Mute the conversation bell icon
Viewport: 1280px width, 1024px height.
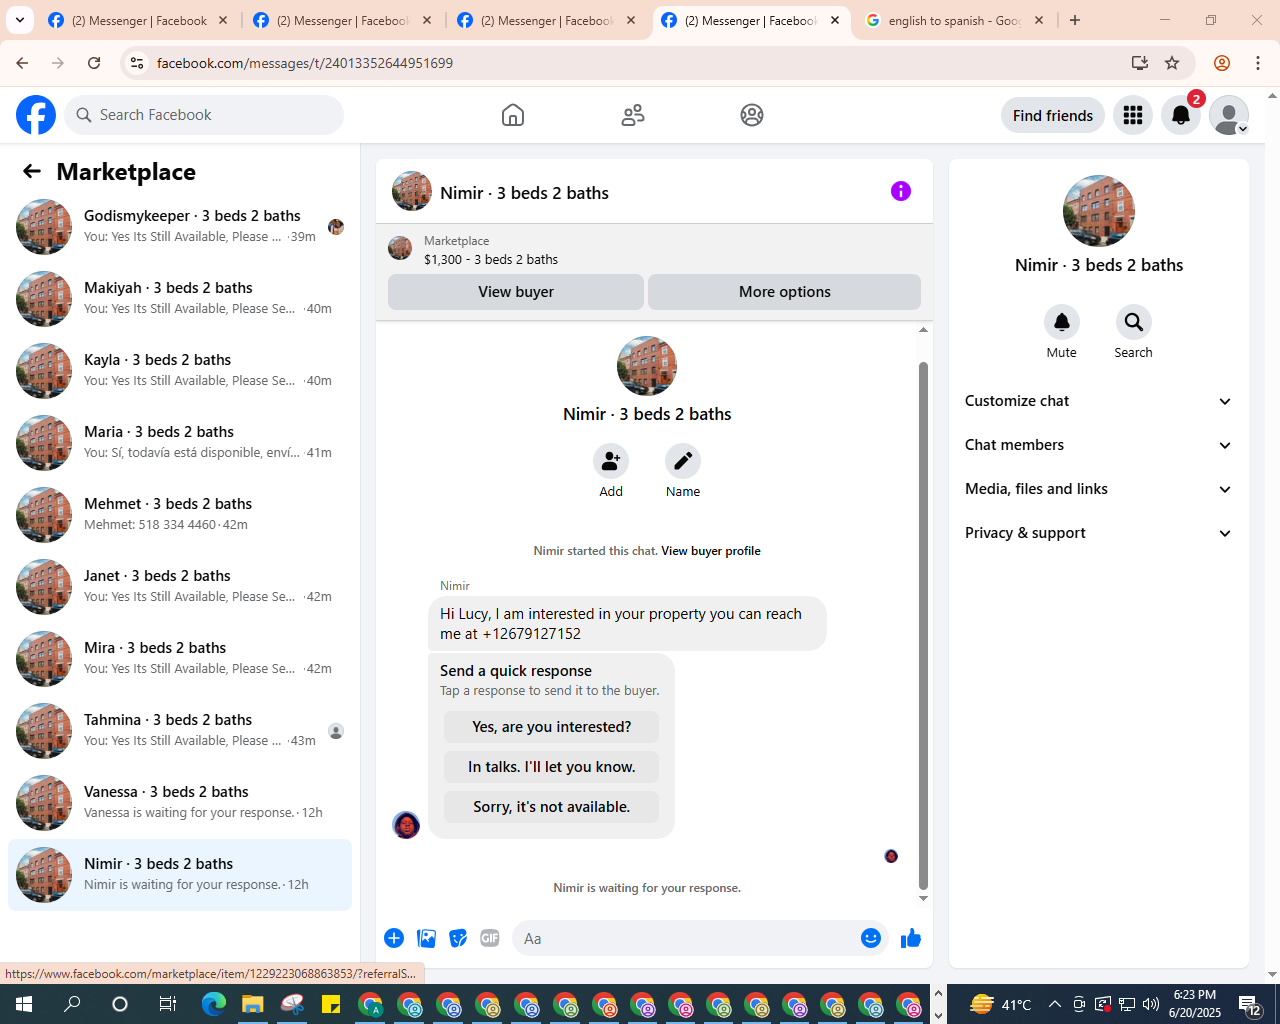pyautogui.click(x=1062, y=322)
